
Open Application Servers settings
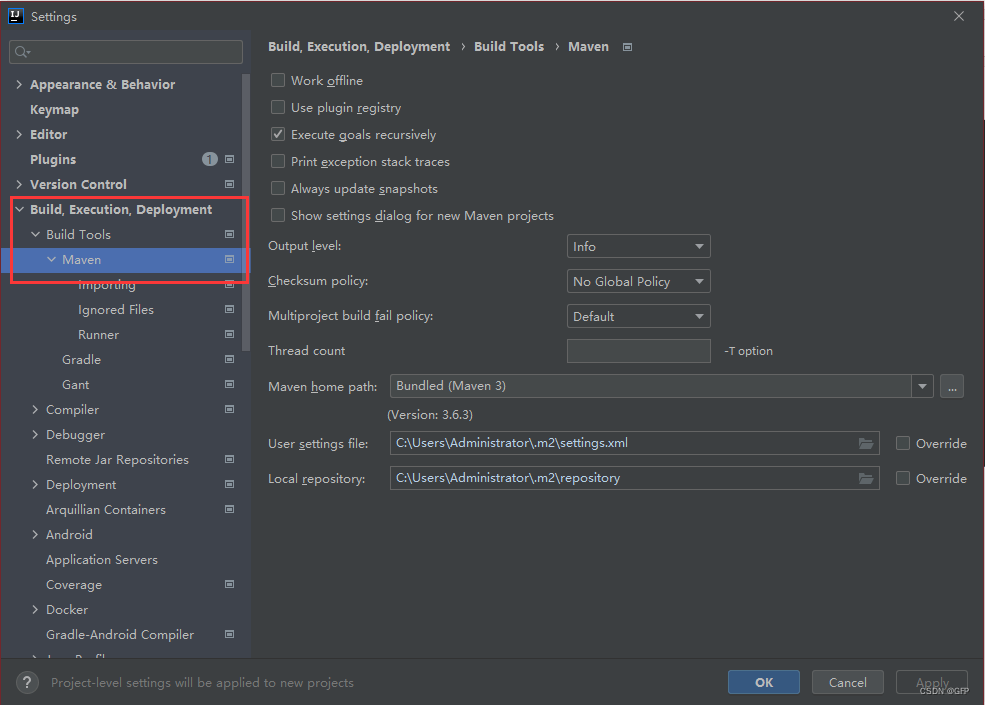(102, 560)
